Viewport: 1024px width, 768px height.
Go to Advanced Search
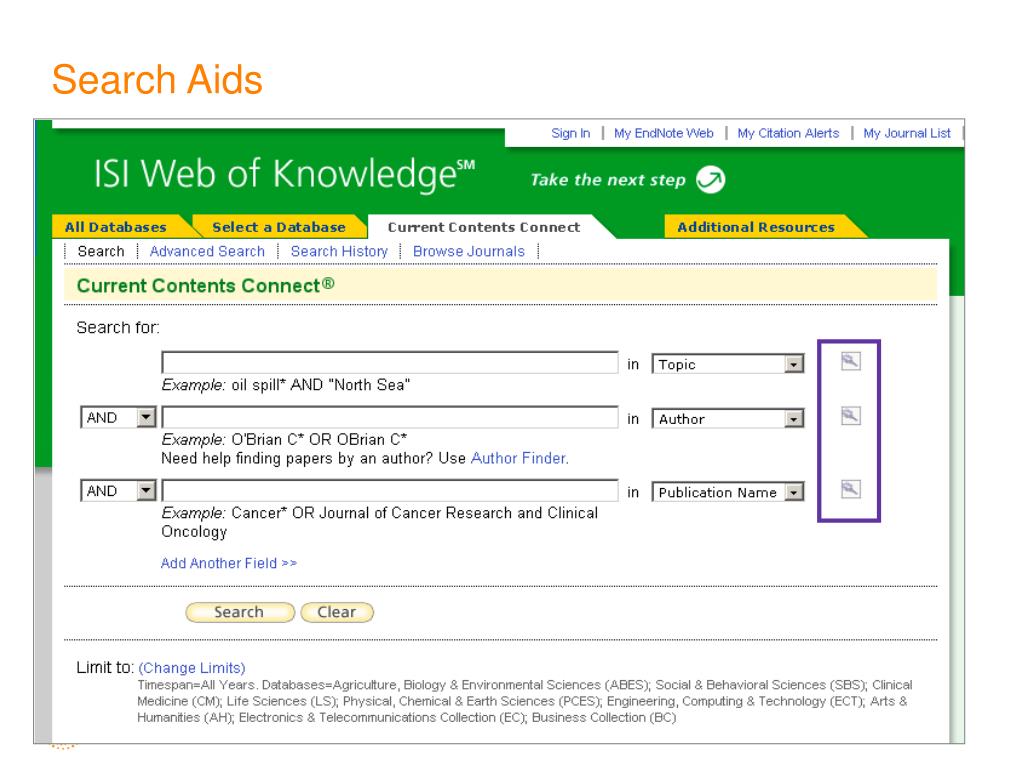coord(207,251)
